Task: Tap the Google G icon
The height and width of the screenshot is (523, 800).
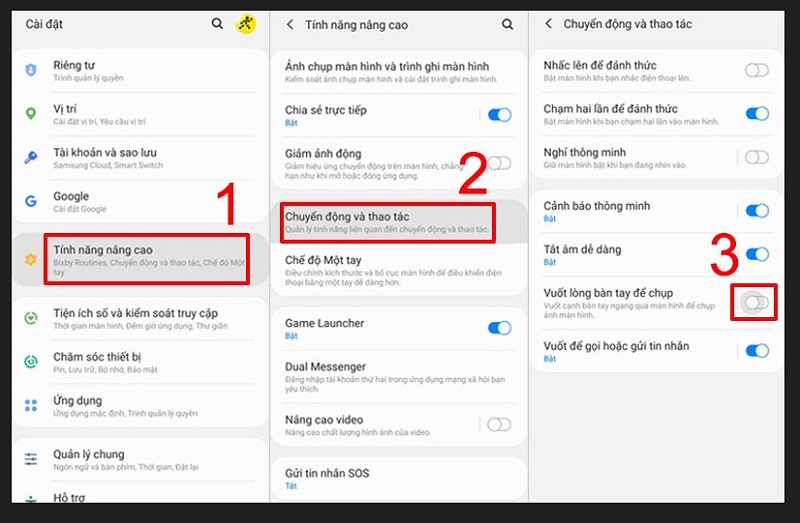Action: (31, 201)
